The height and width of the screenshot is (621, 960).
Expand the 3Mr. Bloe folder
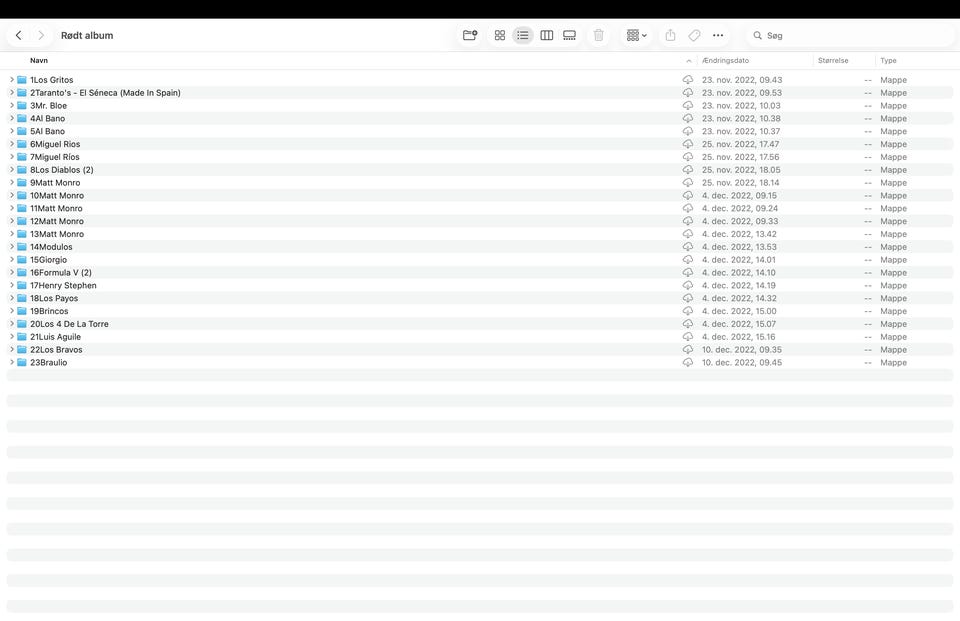pos(12,105)
